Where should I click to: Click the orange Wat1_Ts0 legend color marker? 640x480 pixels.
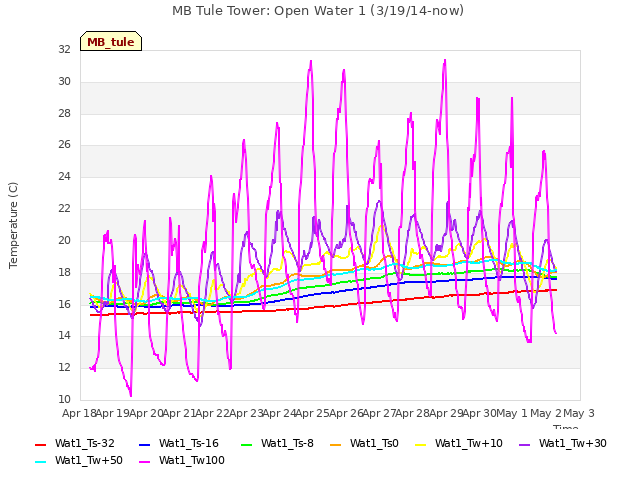coord(336,444)
